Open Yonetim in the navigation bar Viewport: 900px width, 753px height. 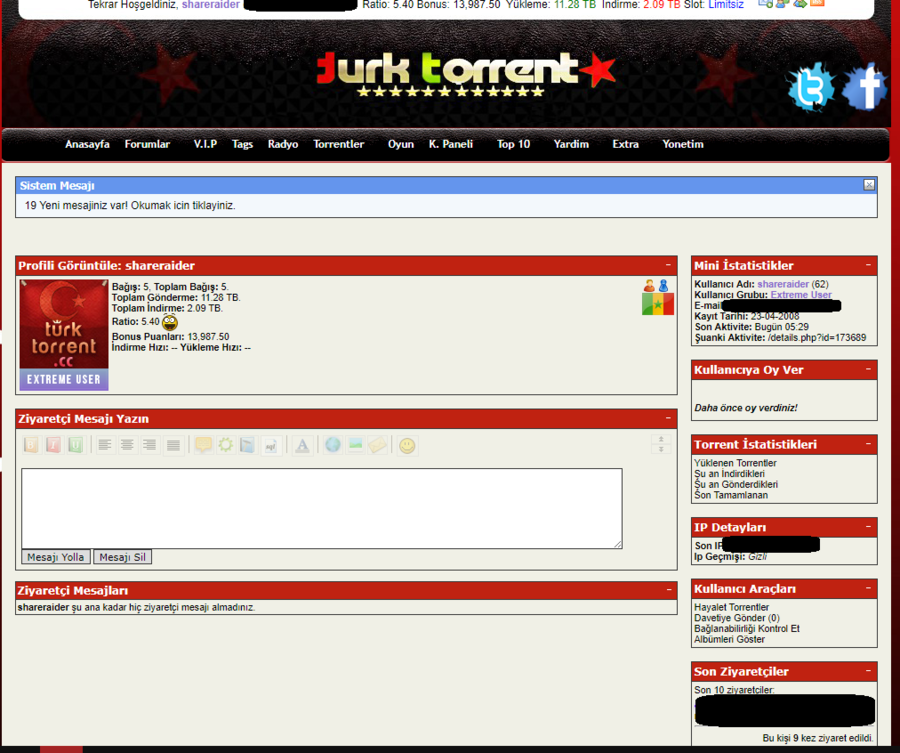(682, 144)
